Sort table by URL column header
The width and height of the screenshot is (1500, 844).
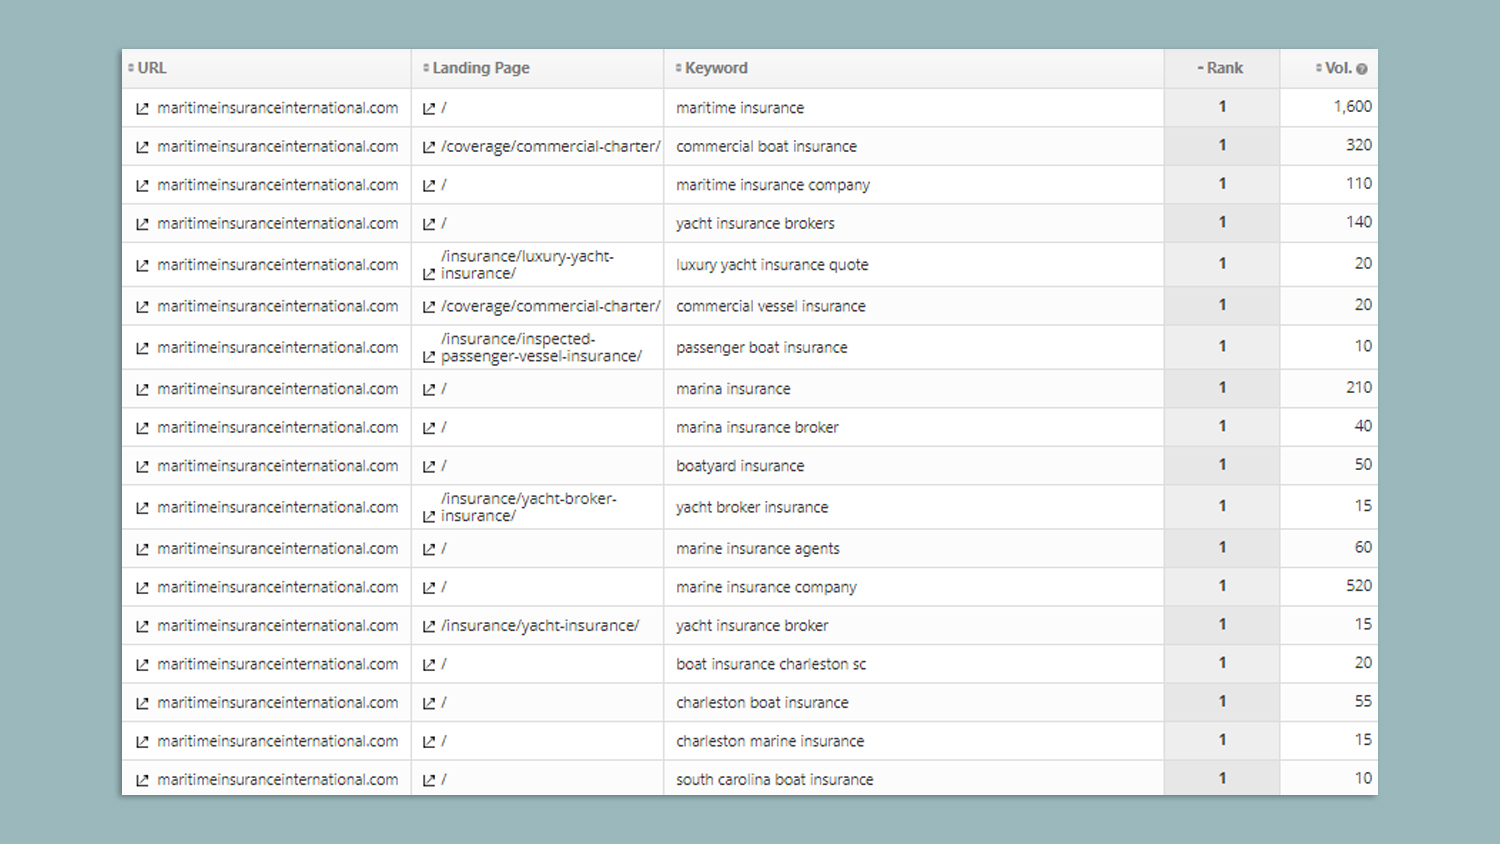(x=147, y=68)
